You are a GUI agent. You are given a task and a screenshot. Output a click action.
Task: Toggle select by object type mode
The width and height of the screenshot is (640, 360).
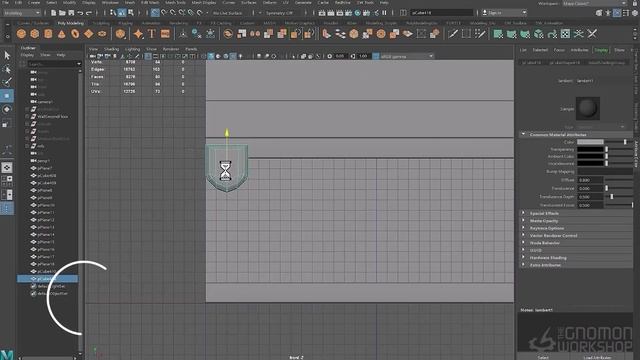tap(122, 13)
